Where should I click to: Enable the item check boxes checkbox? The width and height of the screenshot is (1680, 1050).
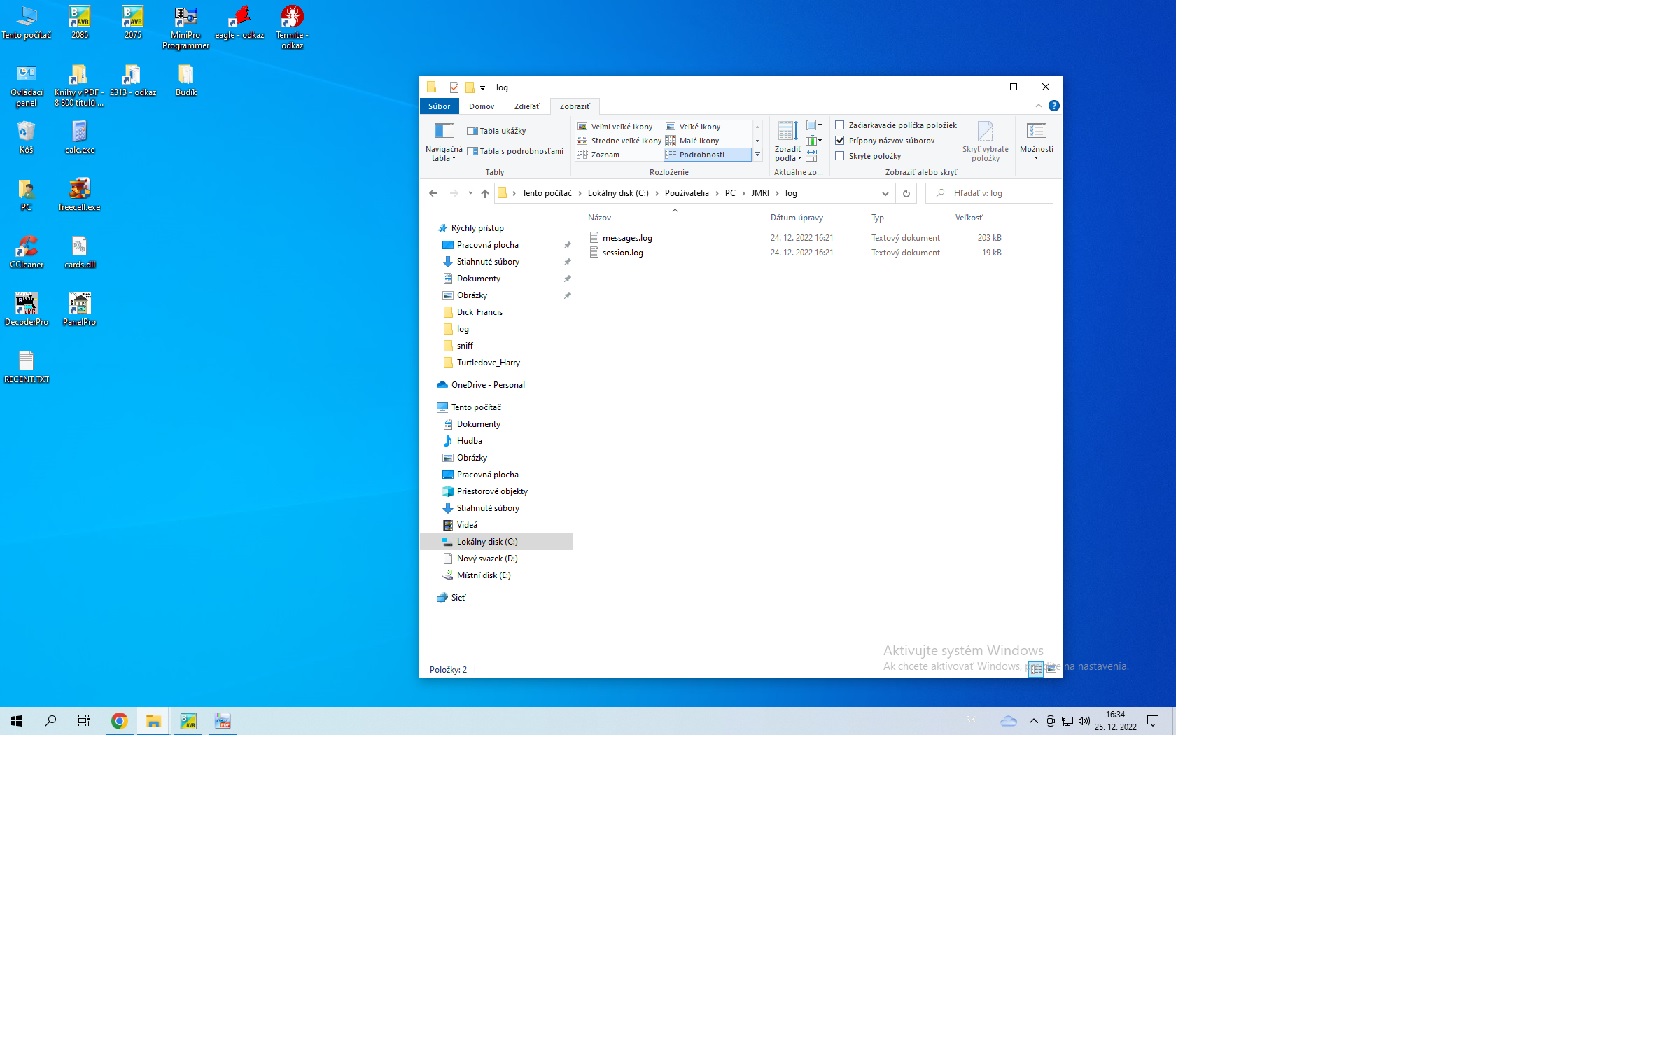click(840, 126)
